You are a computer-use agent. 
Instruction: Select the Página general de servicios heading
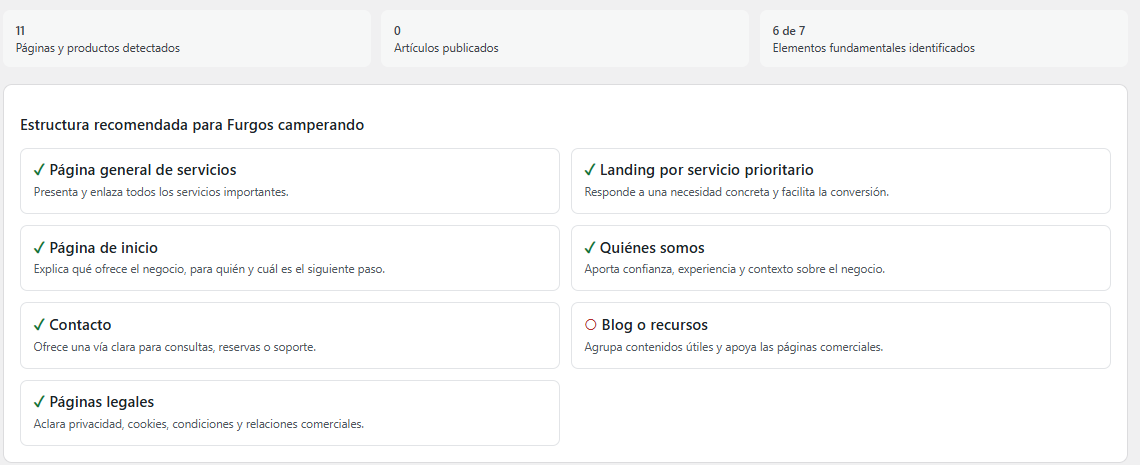pos(142,170)
